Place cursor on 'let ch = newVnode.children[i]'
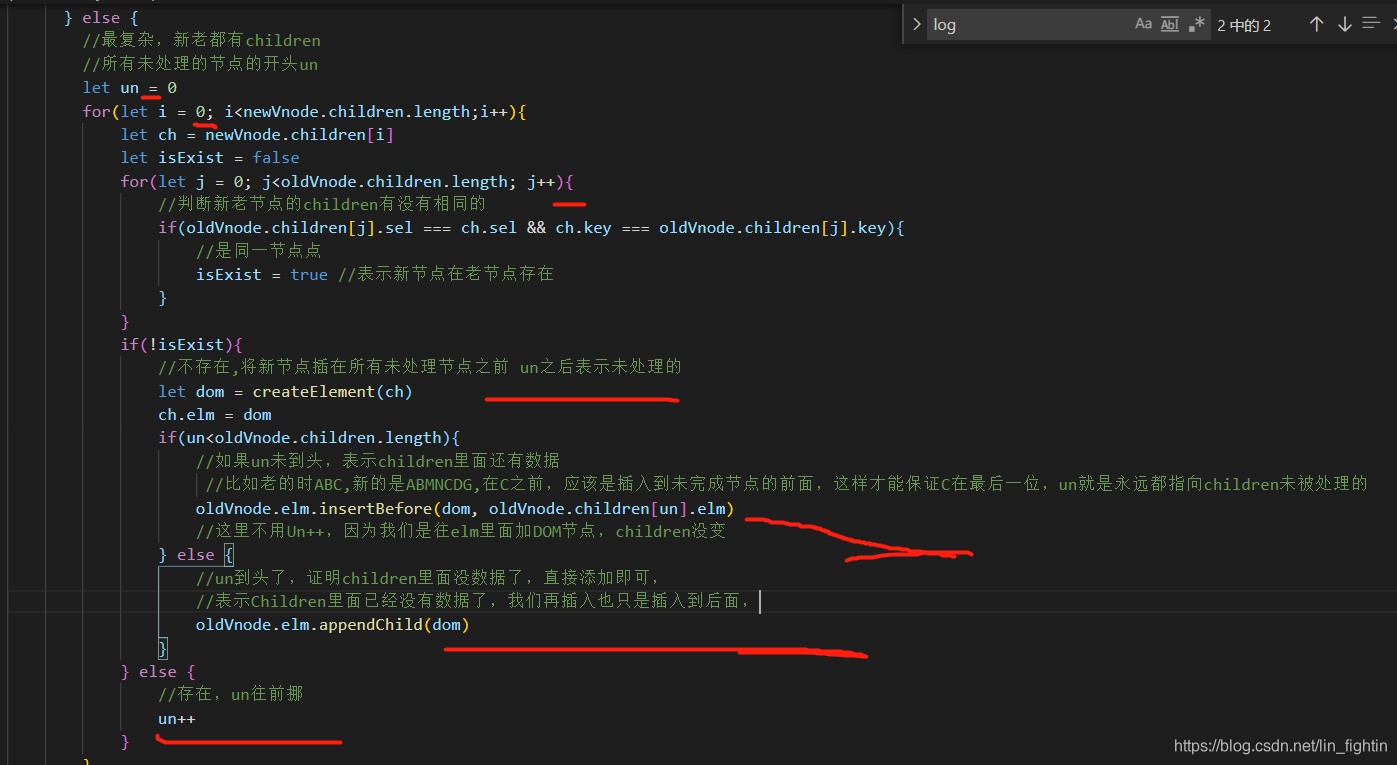Image resolution: width=1397 pixels, height=765 pixels. pyautogui.click(x=257, y=134)
